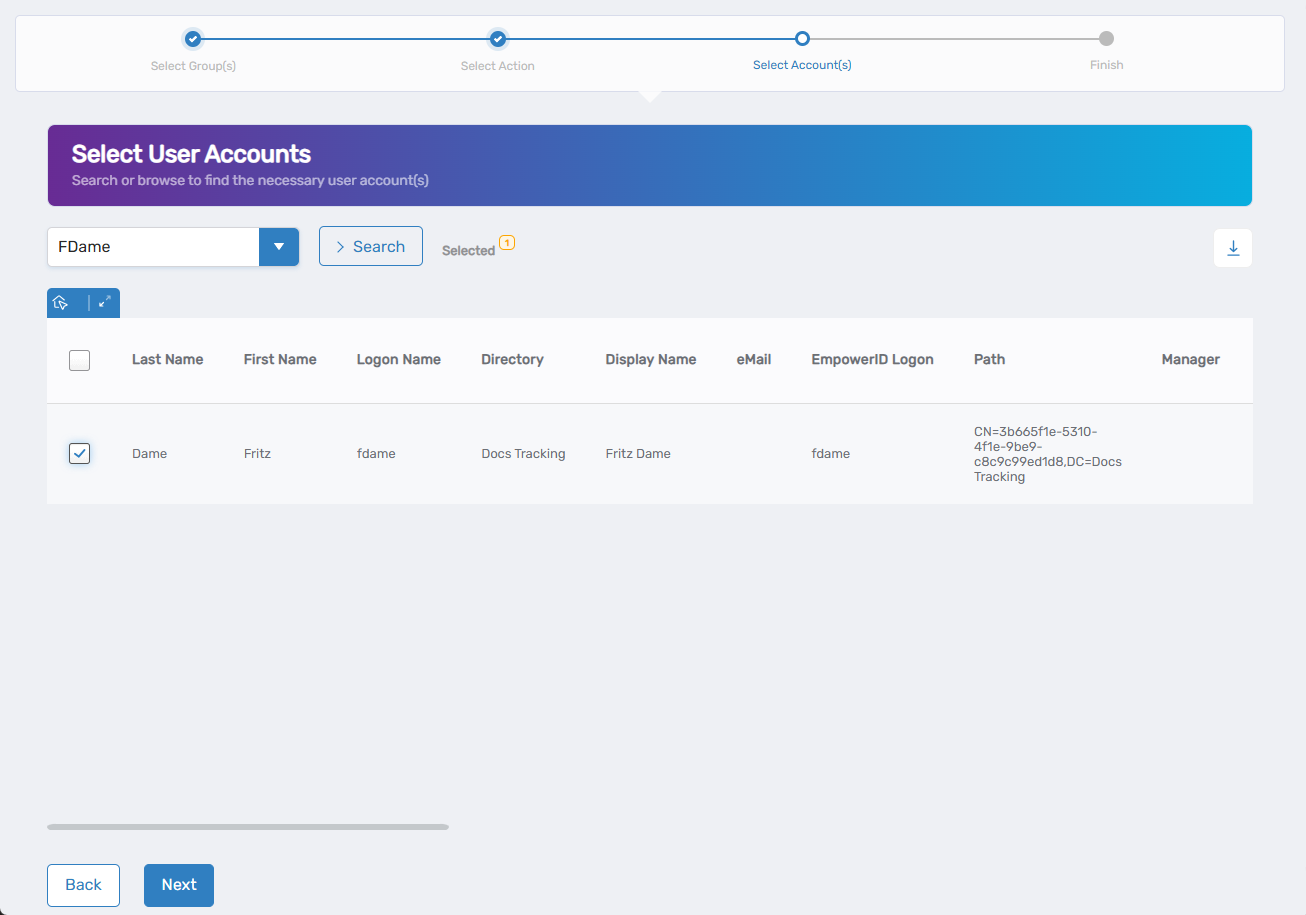
Task: Click the Finish step circle
Action: 1106,38
